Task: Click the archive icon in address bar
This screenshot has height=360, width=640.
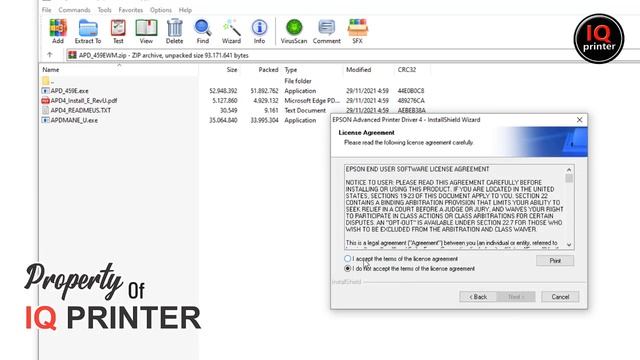Action: point(72,55)
